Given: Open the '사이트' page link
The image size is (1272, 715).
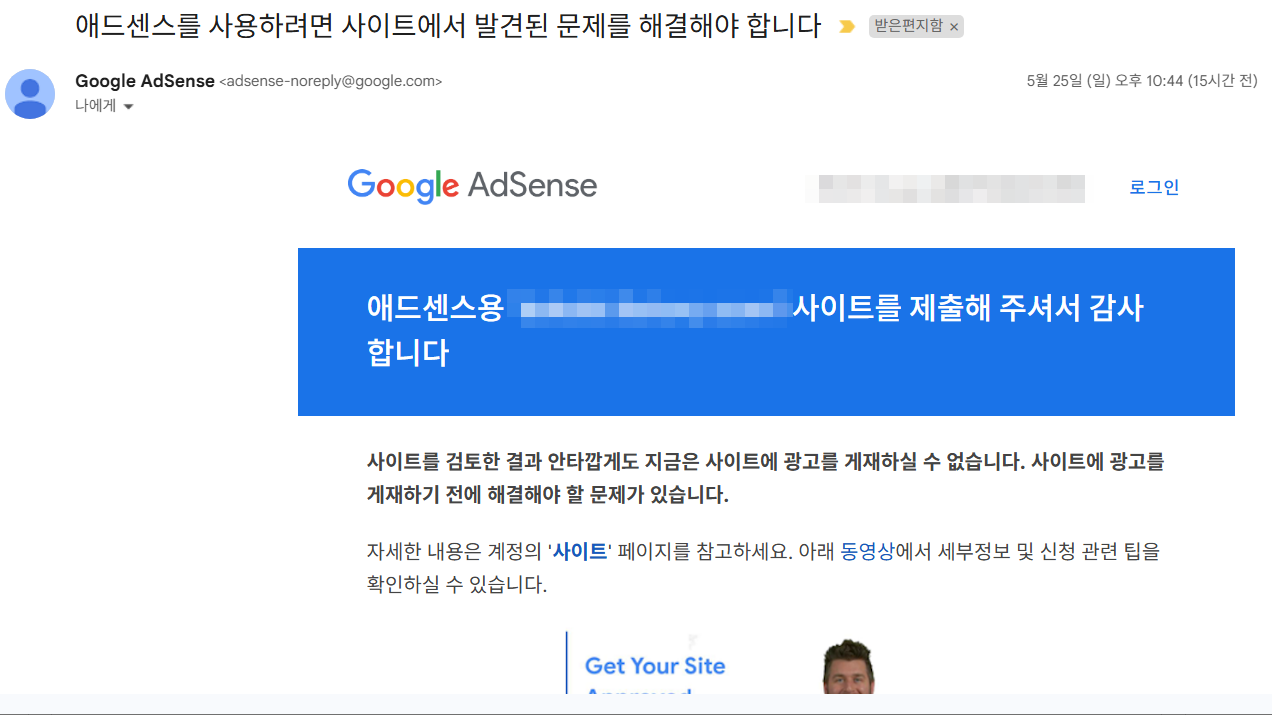Looking at the screenshot, I should (x=580, y=551).
